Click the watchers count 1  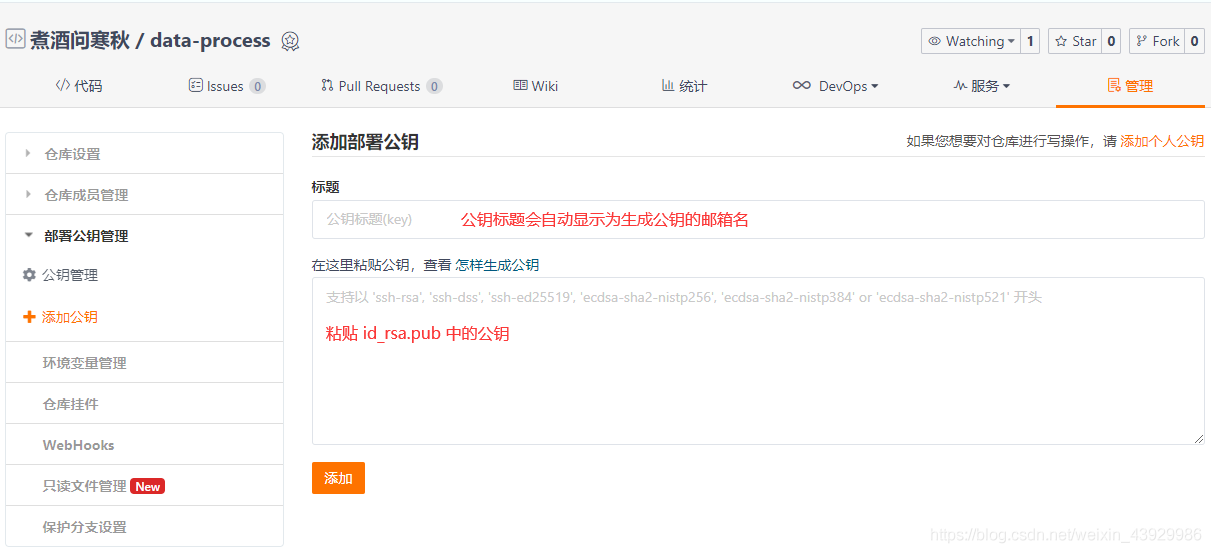1030,41
